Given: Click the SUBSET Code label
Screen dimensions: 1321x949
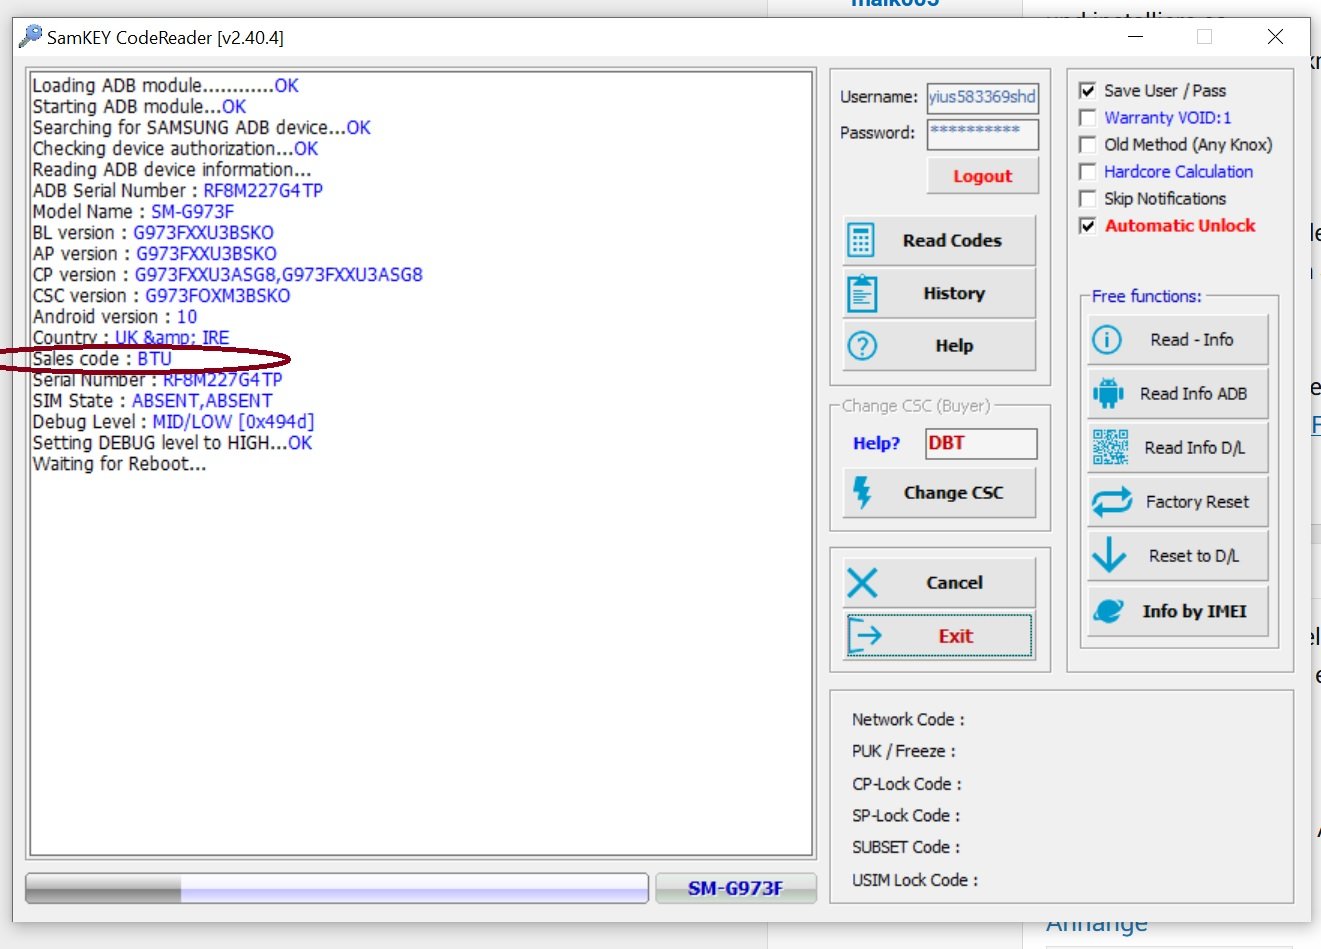Looking at the screenshot, I should [906, 848].
